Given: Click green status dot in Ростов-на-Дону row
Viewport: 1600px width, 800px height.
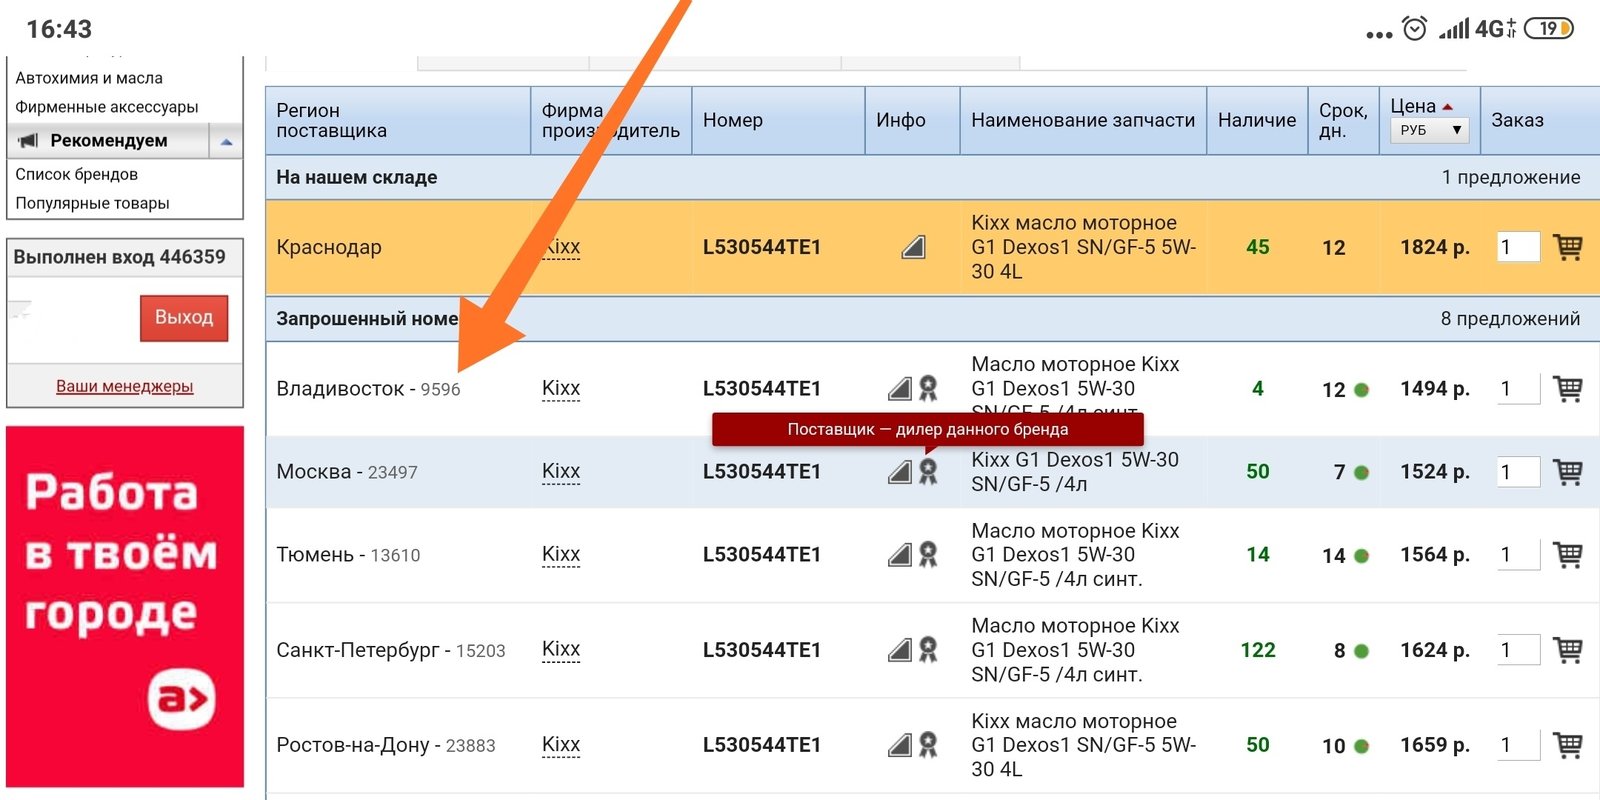Looking at the screenshot, I should click(x=1361, y=746).
